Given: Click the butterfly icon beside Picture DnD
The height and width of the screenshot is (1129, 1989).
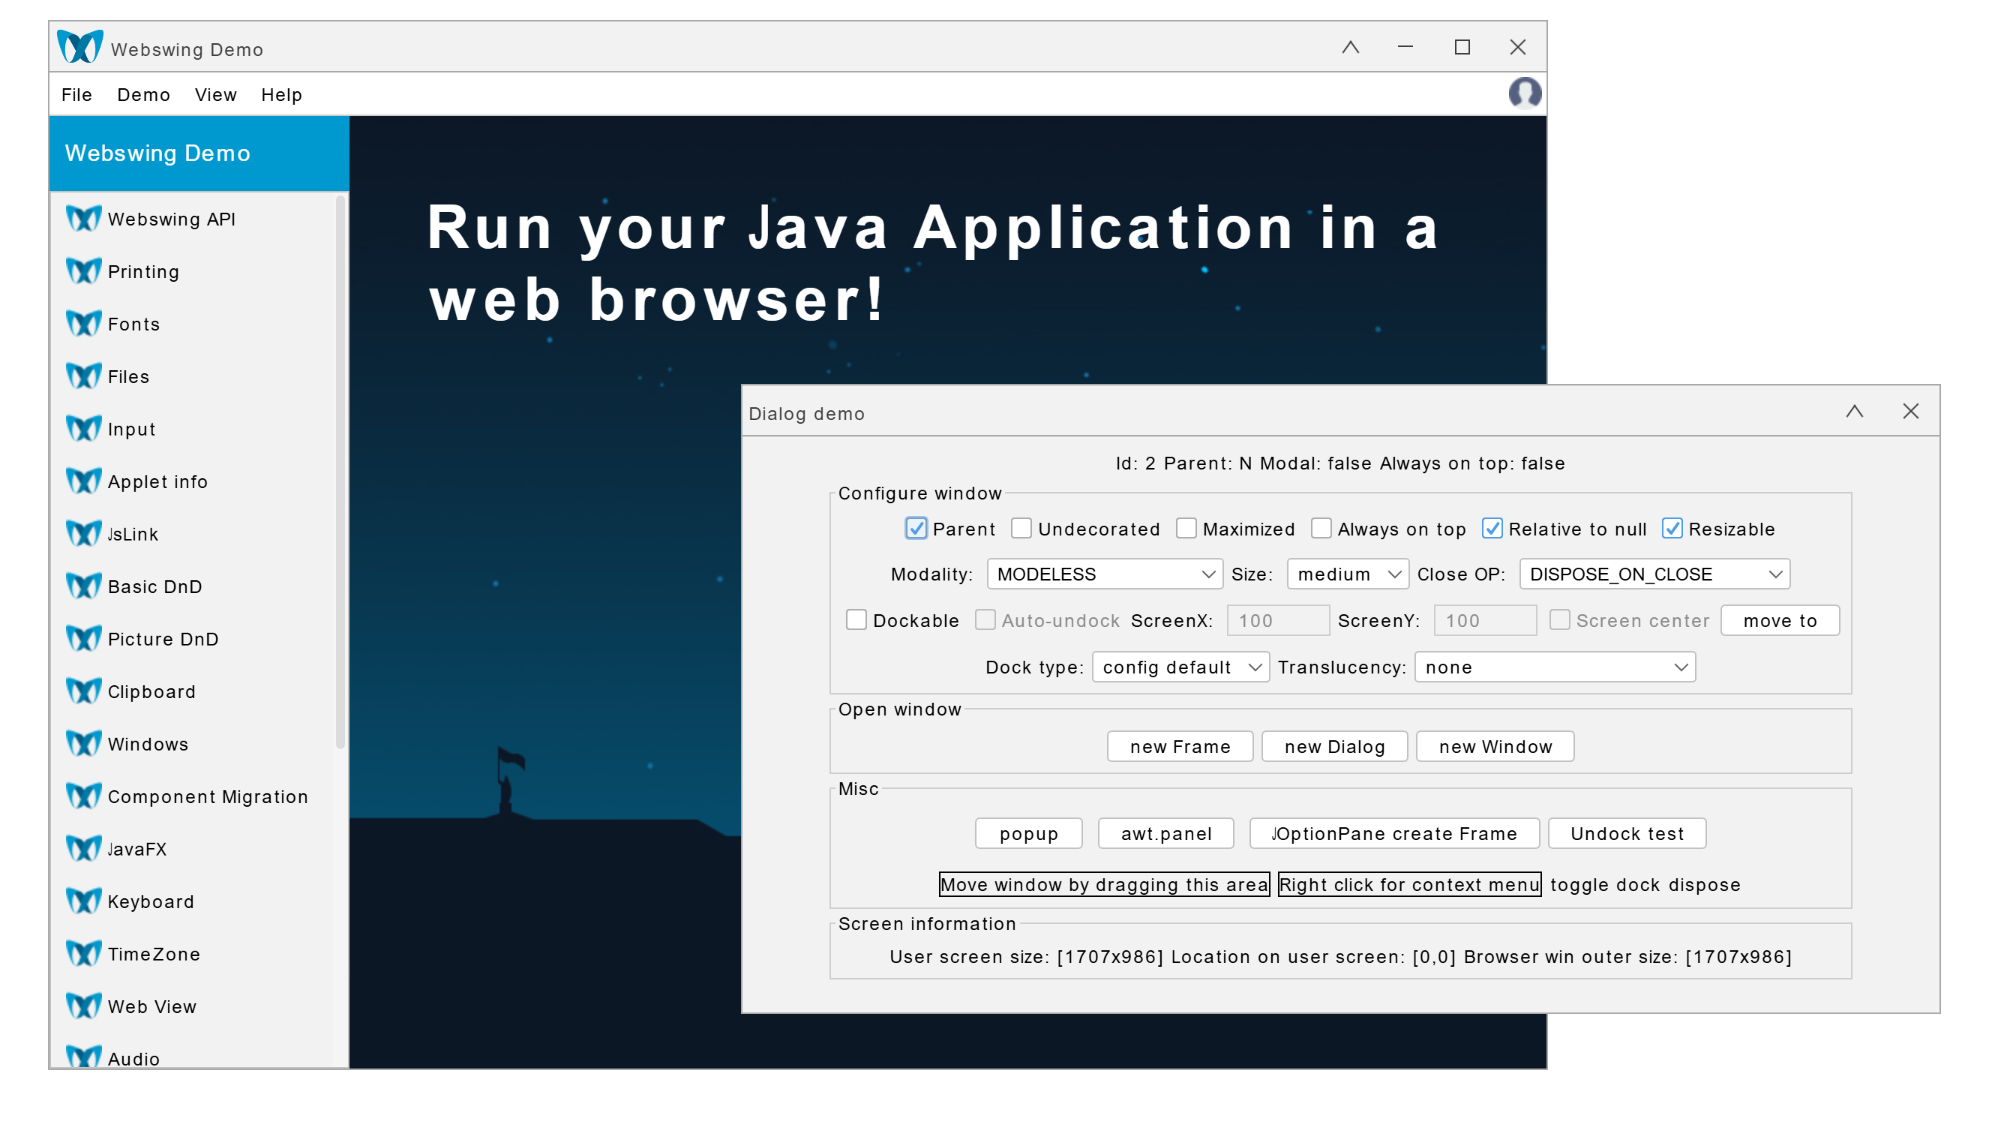Looking at the screenshot, I should coord(84,638).
